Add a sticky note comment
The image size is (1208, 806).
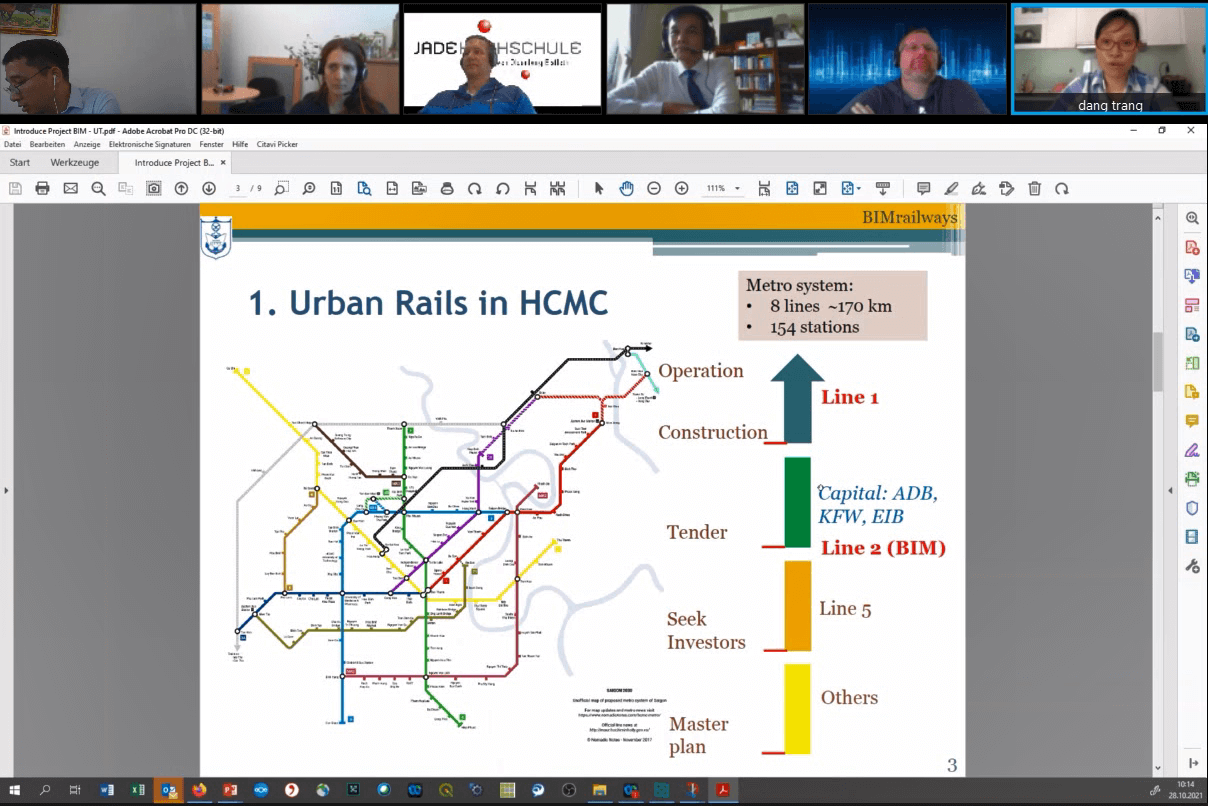point(923,188)
